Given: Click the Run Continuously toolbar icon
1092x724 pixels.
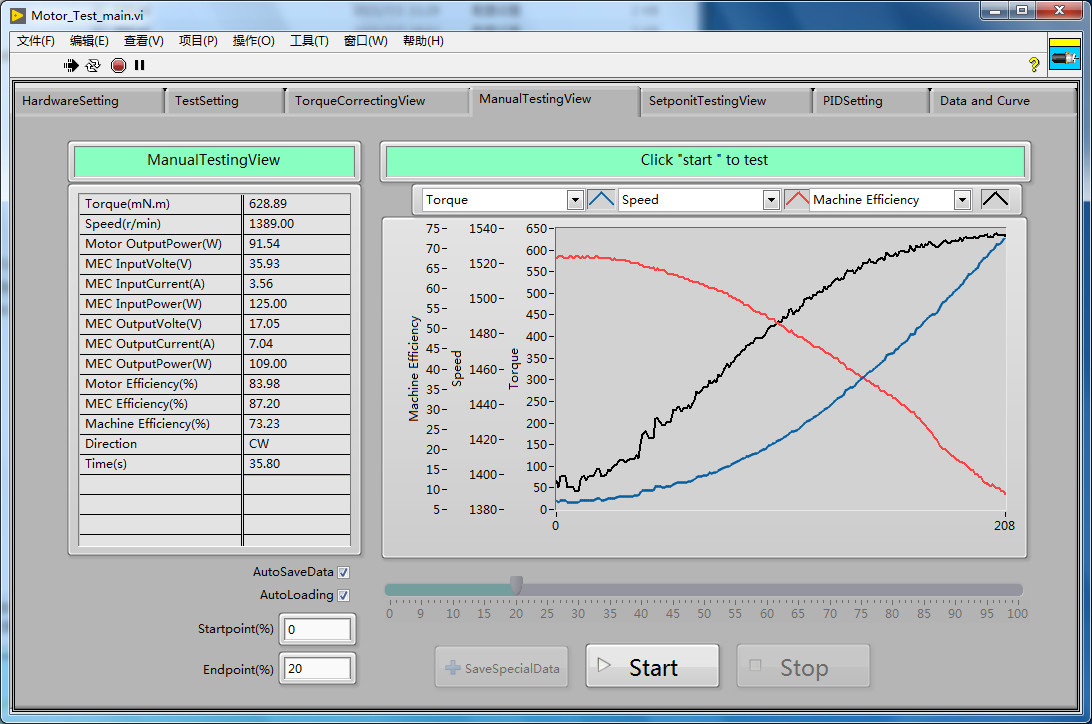Looking at the screenshot, I should tap(93, 65).
